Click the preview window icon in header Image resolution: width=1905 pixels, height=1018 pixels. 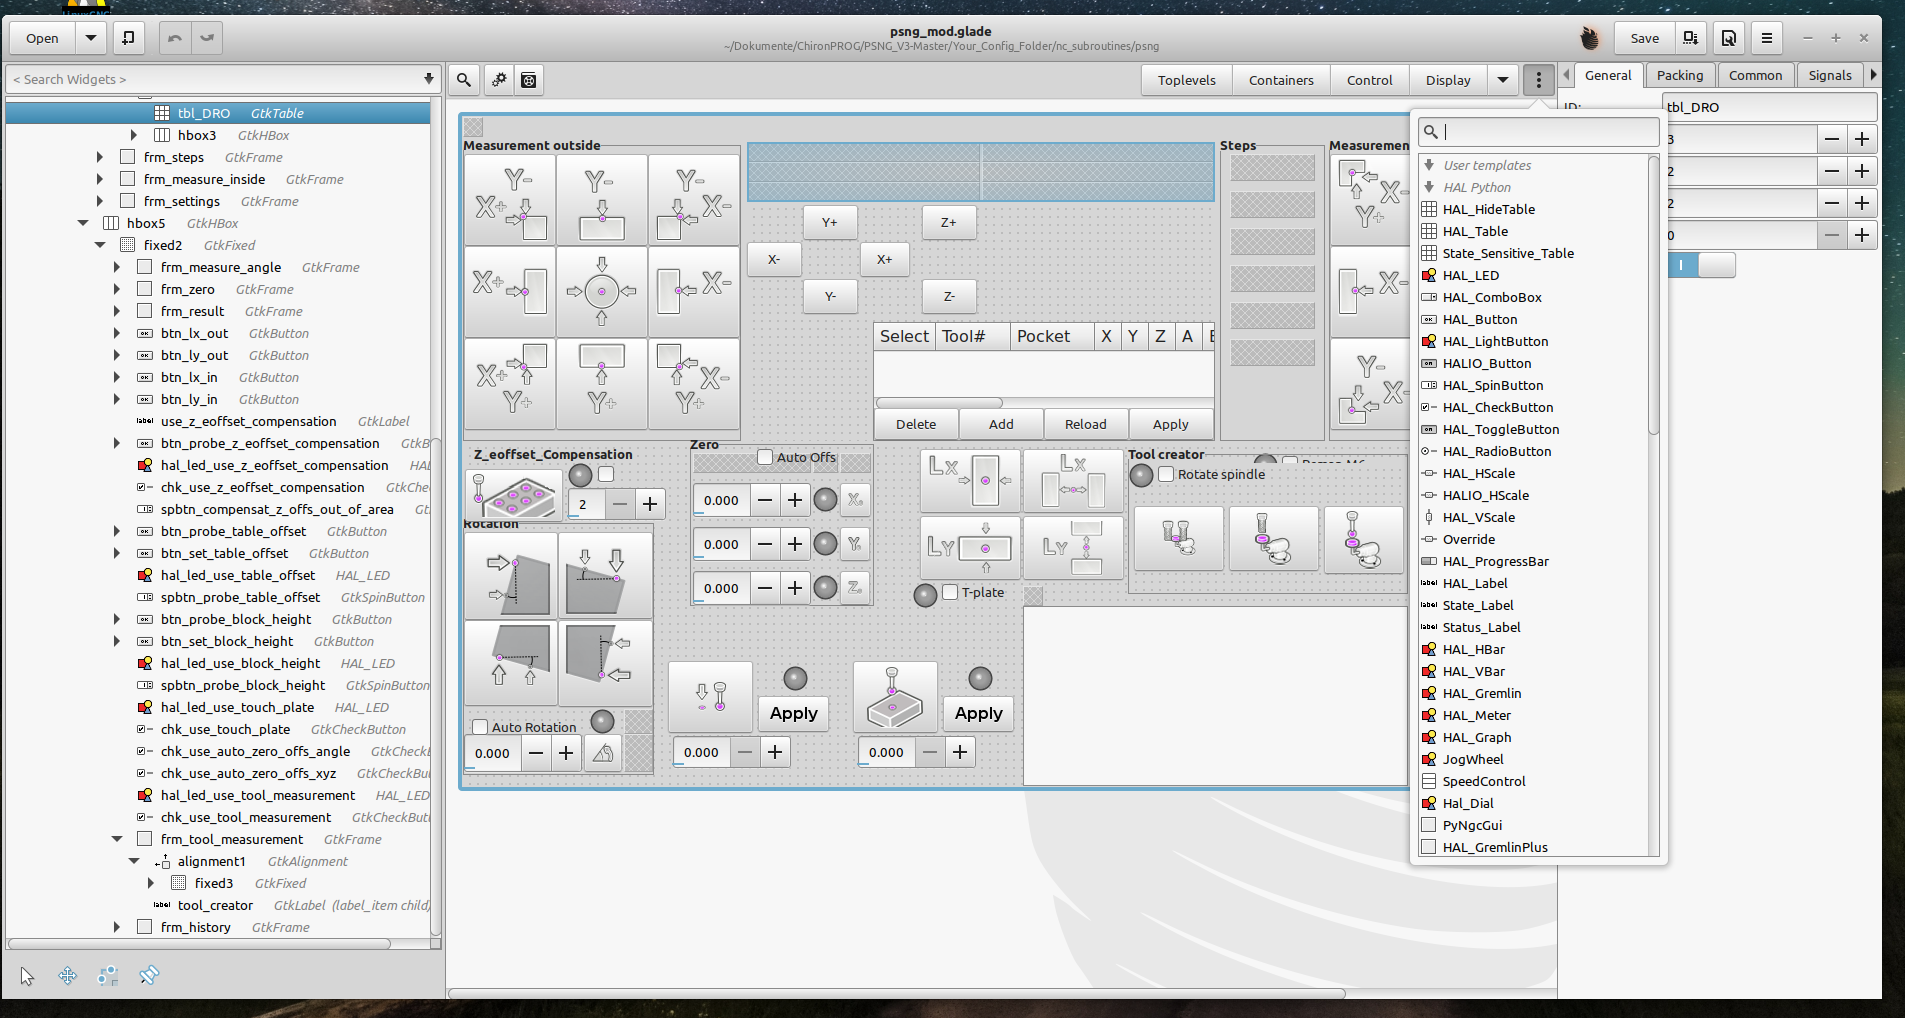[1729, 38]
